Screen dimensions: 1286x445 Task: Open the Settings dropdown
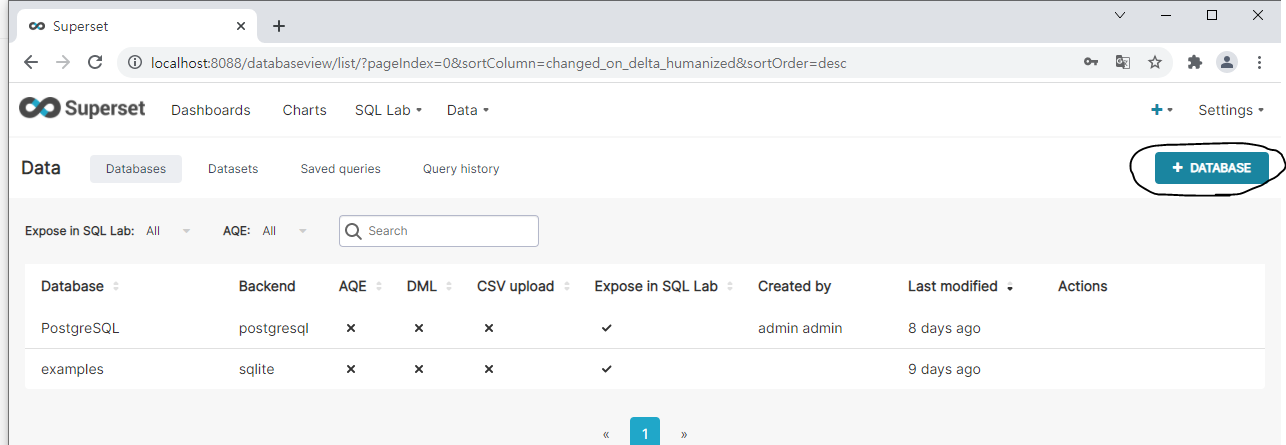(1231, 110)
